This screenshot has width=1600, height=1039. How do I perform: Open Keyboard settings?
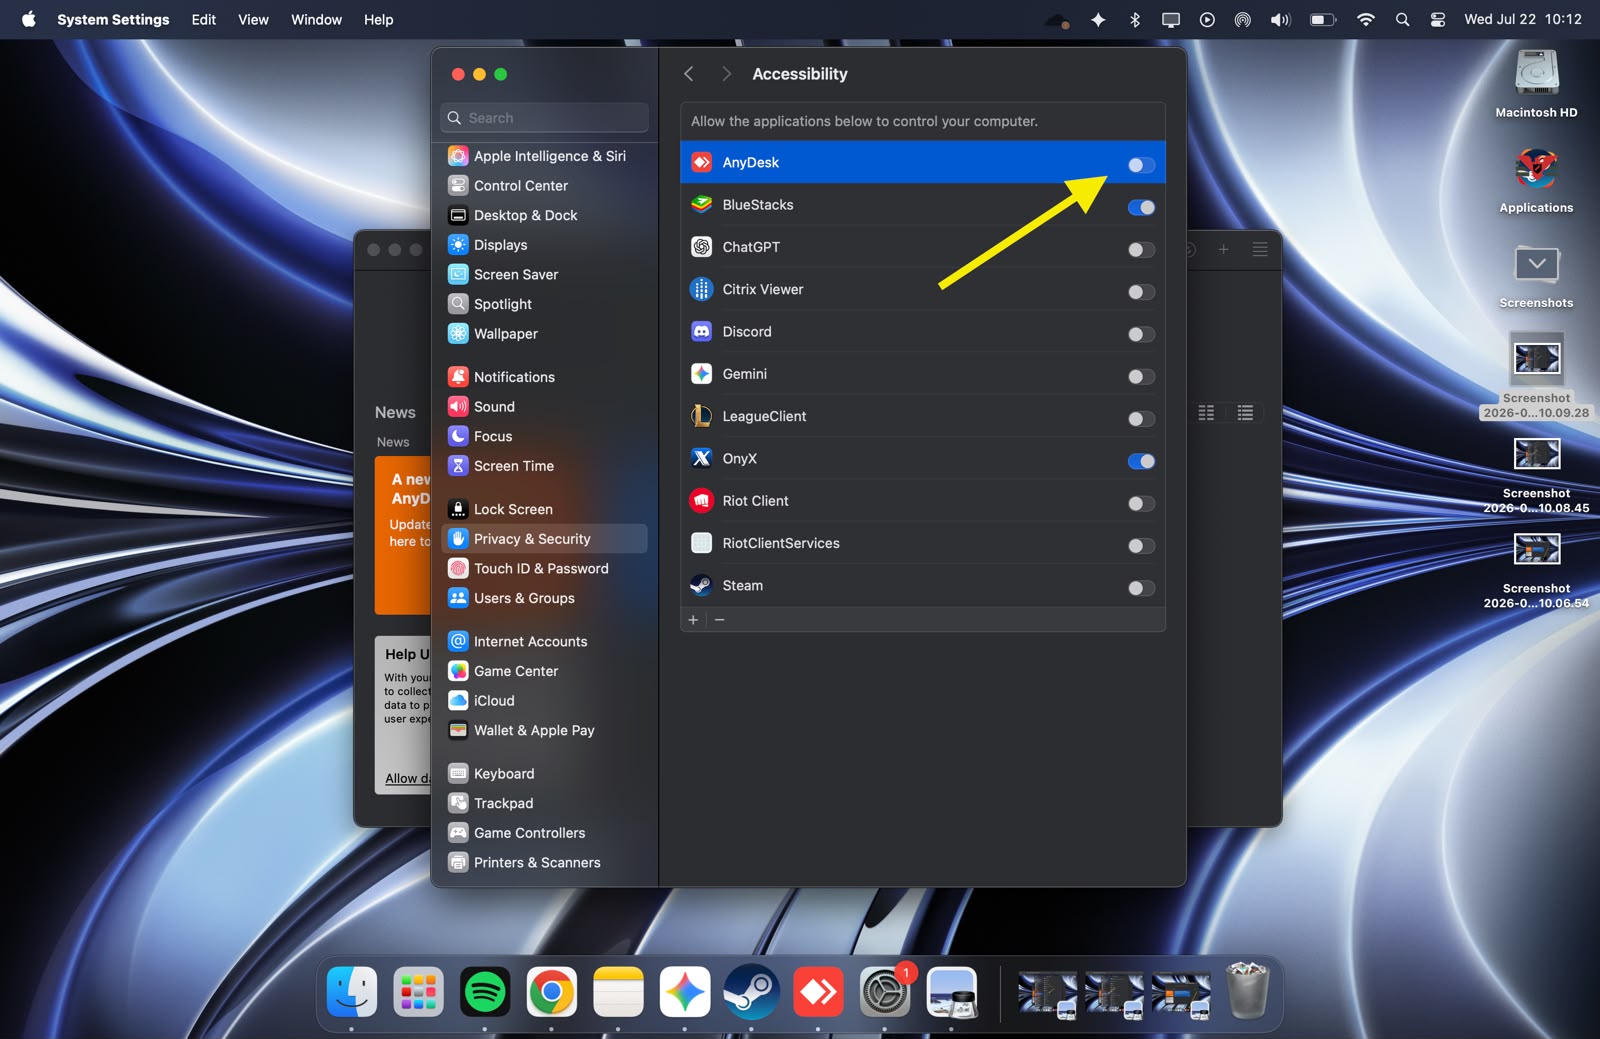click(x=544, y=774)
